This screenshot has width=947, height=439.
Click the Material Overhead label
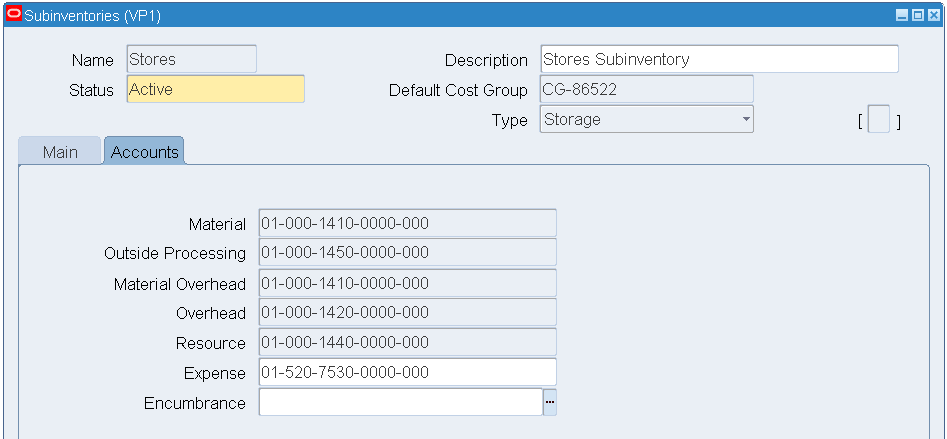click(x=180, y=284)
